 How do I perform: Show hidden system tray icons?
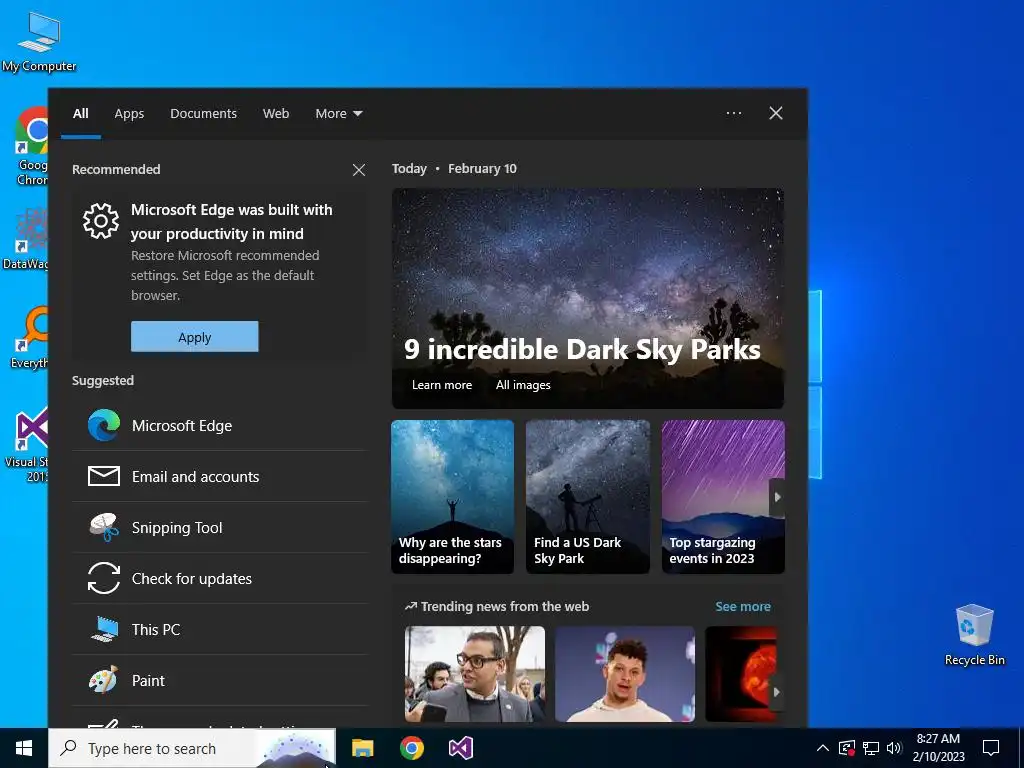click(x=822, y=748)
